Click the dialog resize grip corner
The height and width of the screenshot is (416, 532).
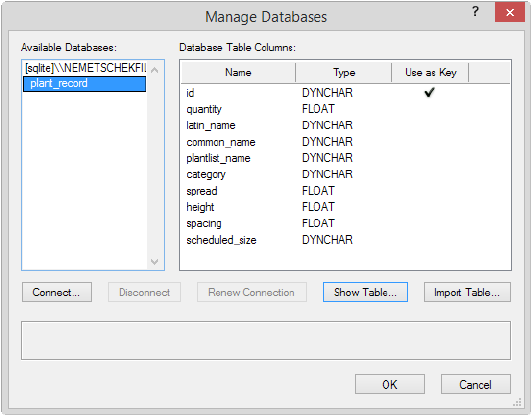pos(517,402)
